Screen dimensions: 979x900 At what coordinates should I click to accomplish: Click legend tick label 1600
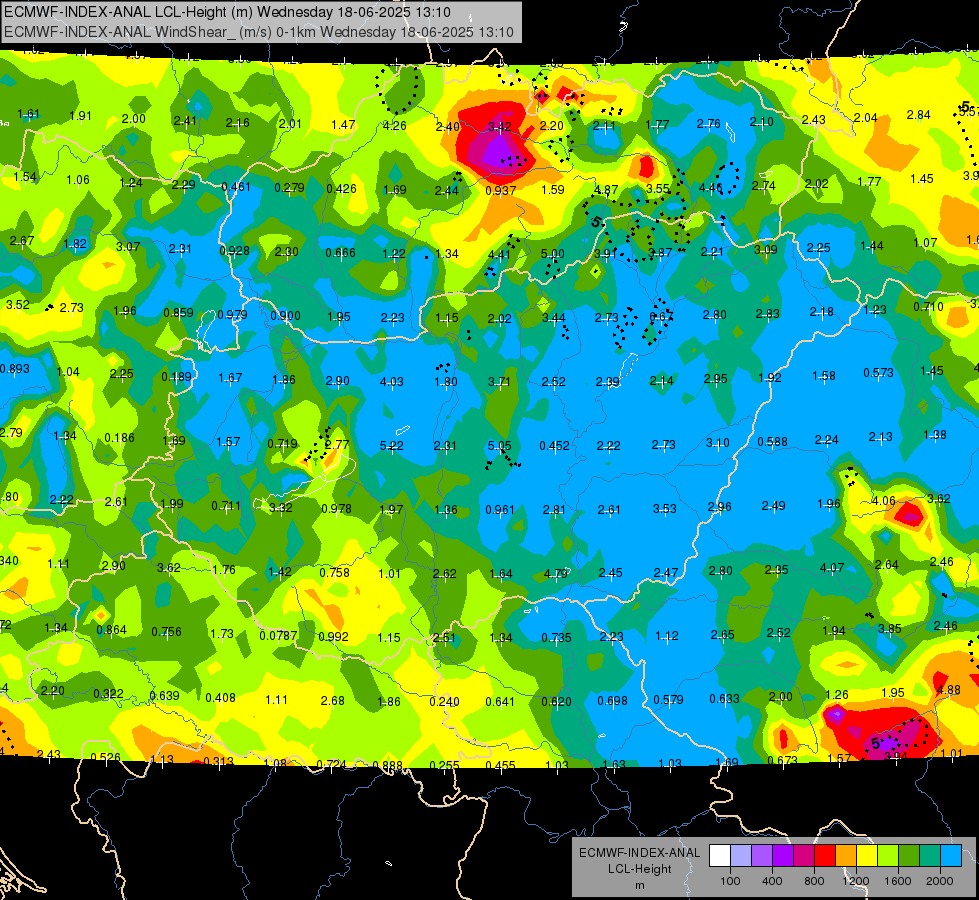tap(898, 881)
